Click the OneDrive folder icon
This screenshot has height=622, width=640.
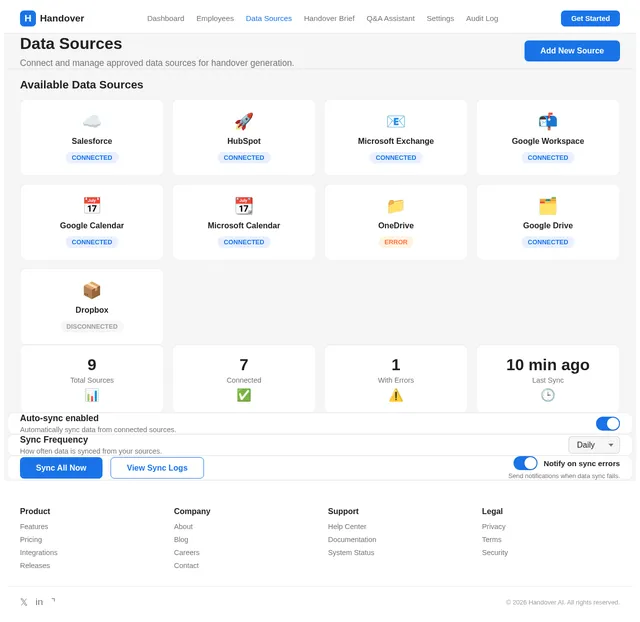(x=396, y=206)
